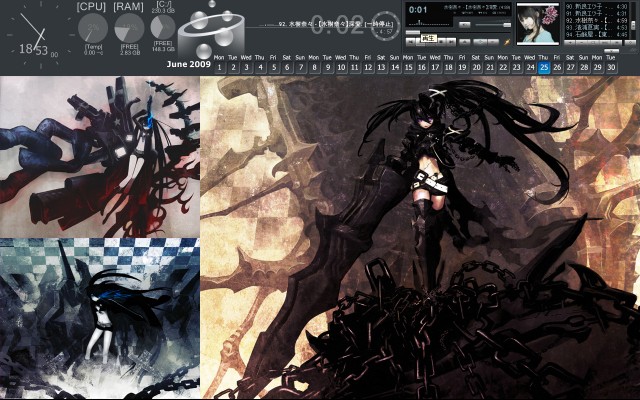The width and height of the screenshot is (640, 400).
Task: Select calendar day 3
Action: click(247, 67)
